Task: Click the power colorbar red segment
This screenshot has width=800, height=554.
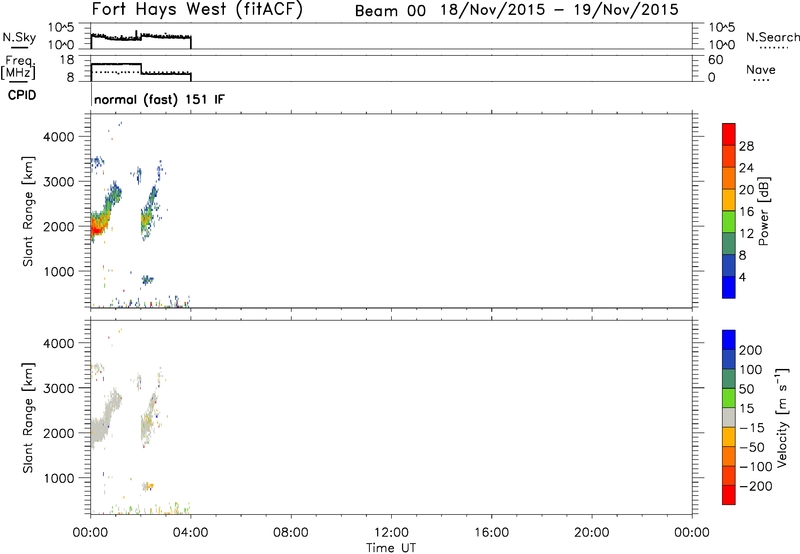Action: [729, 134]
